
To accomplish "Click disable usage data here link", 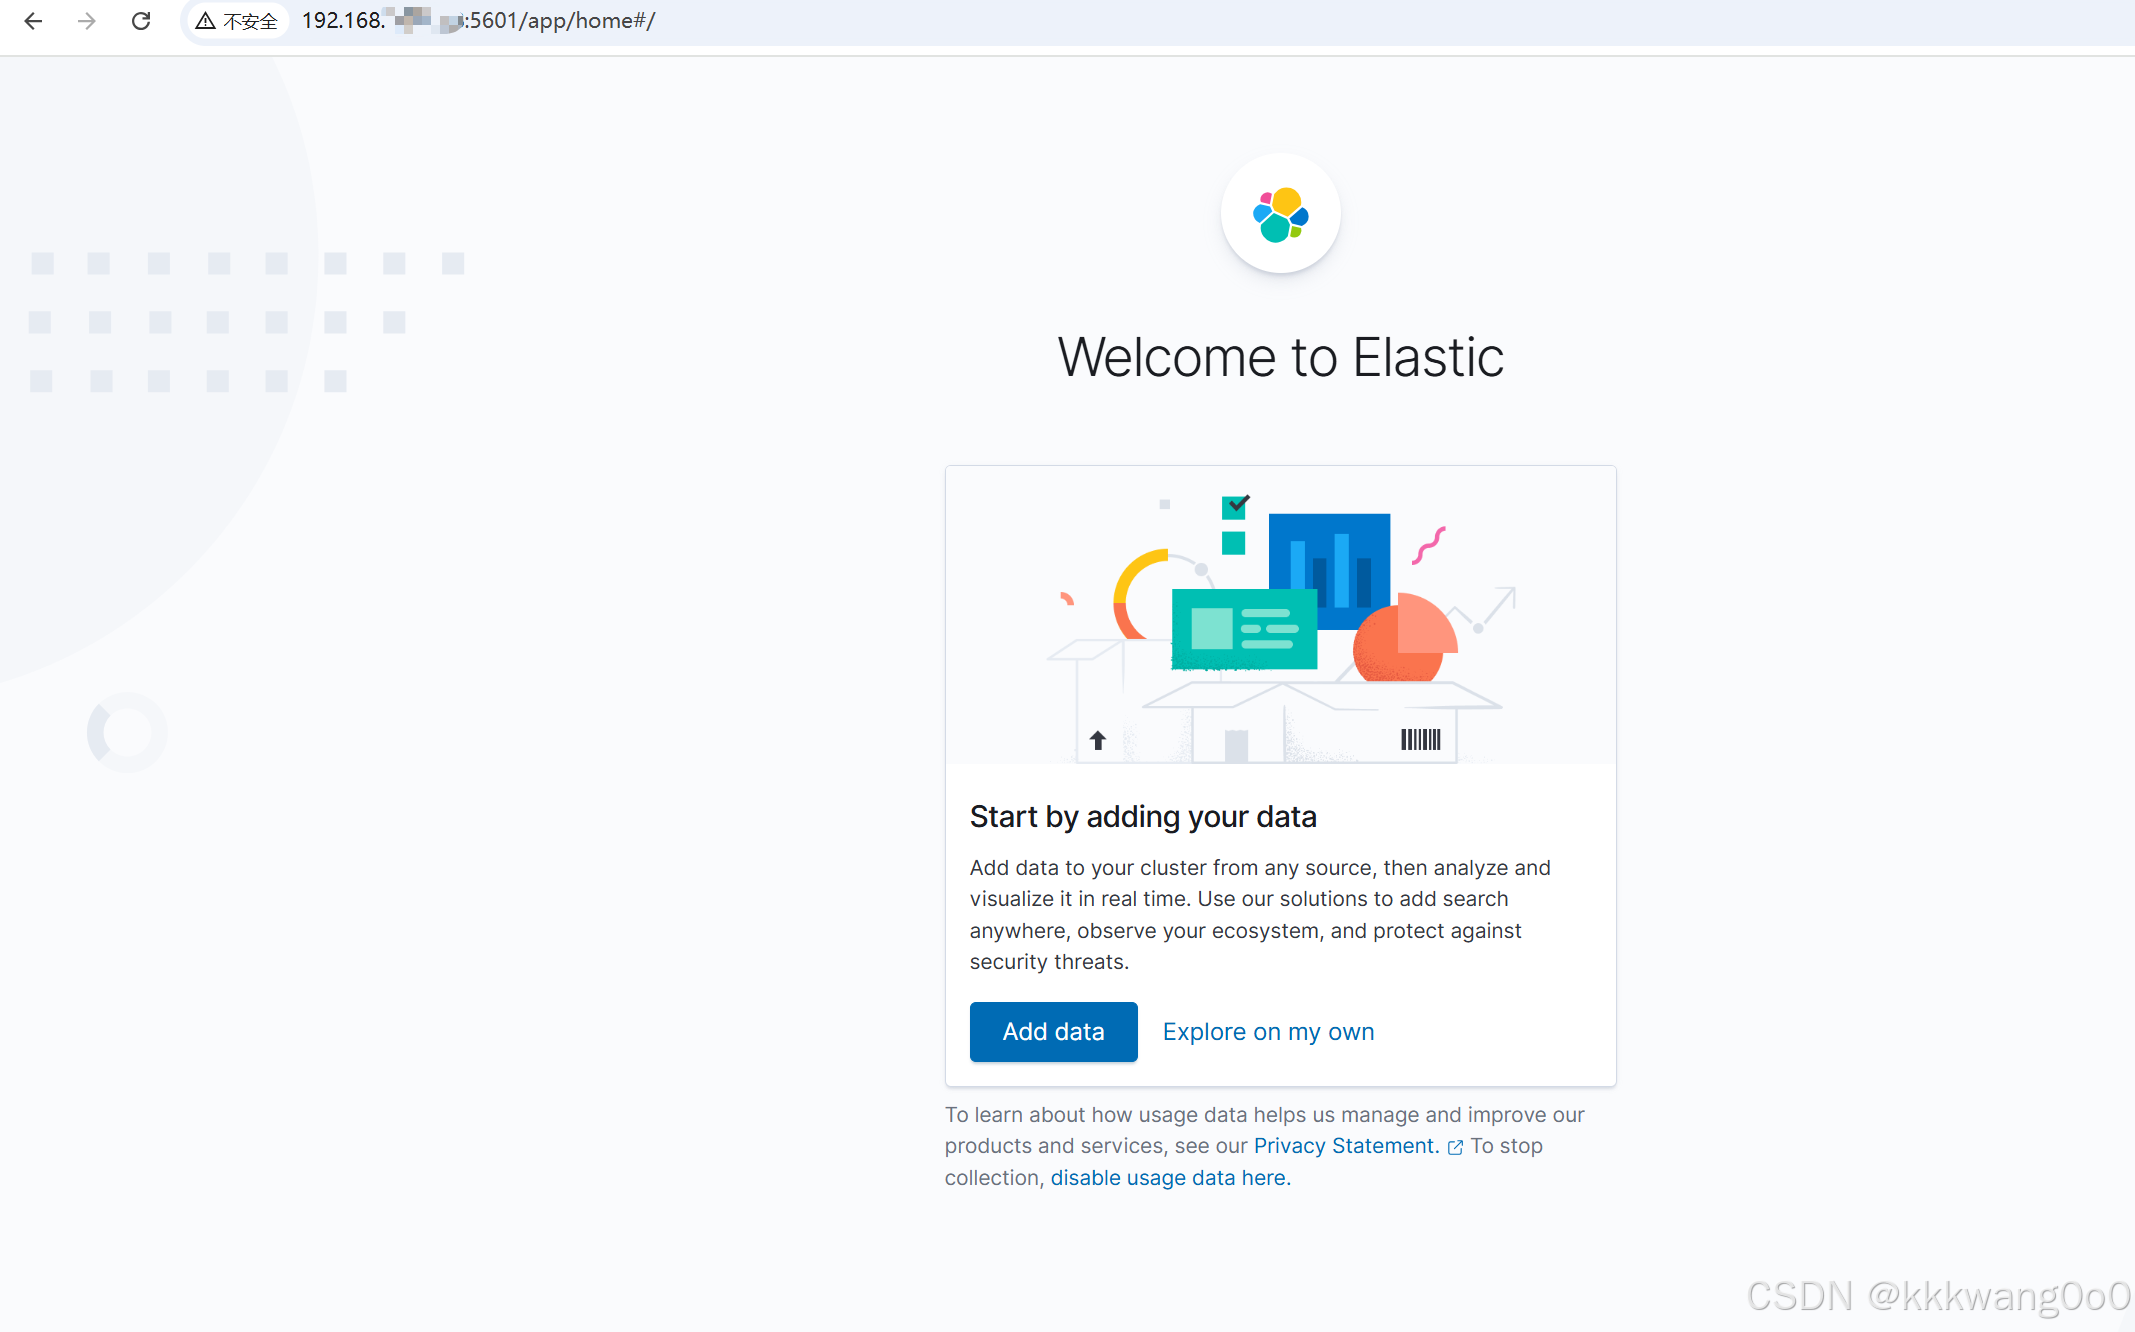I will coord(1170,1178).
